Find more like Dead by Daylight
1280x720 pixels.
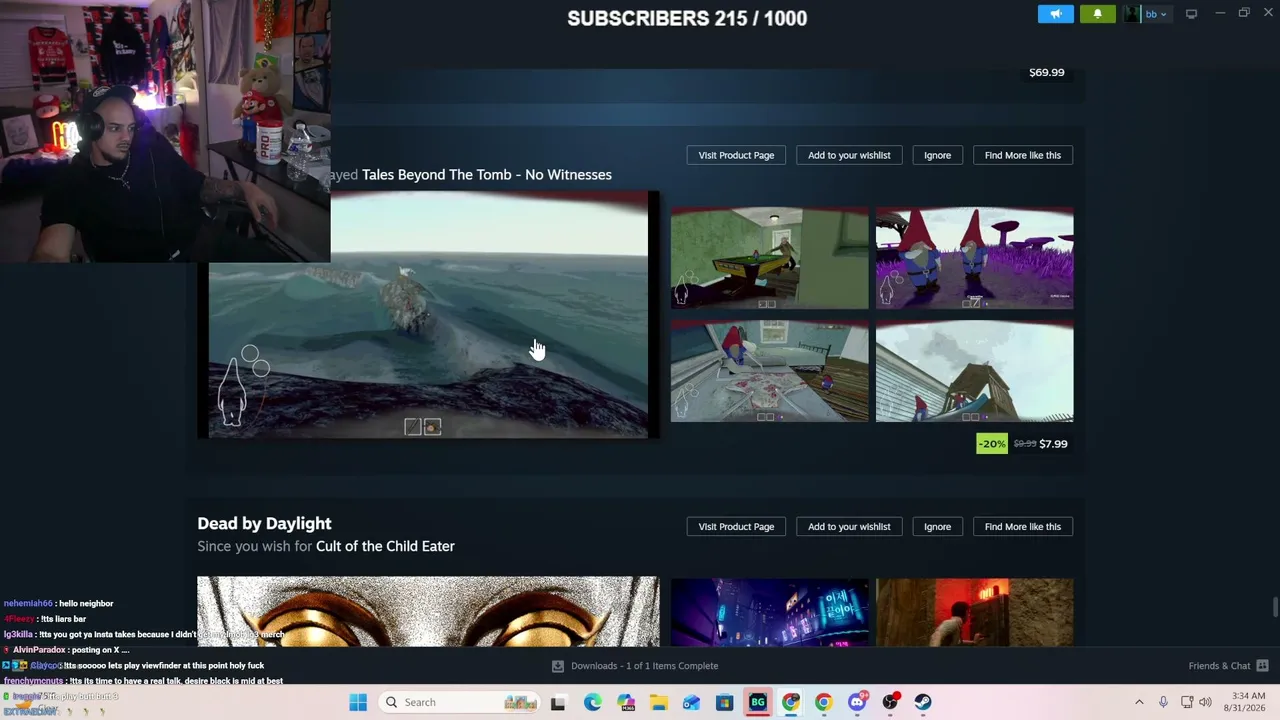pos(1022,526)
